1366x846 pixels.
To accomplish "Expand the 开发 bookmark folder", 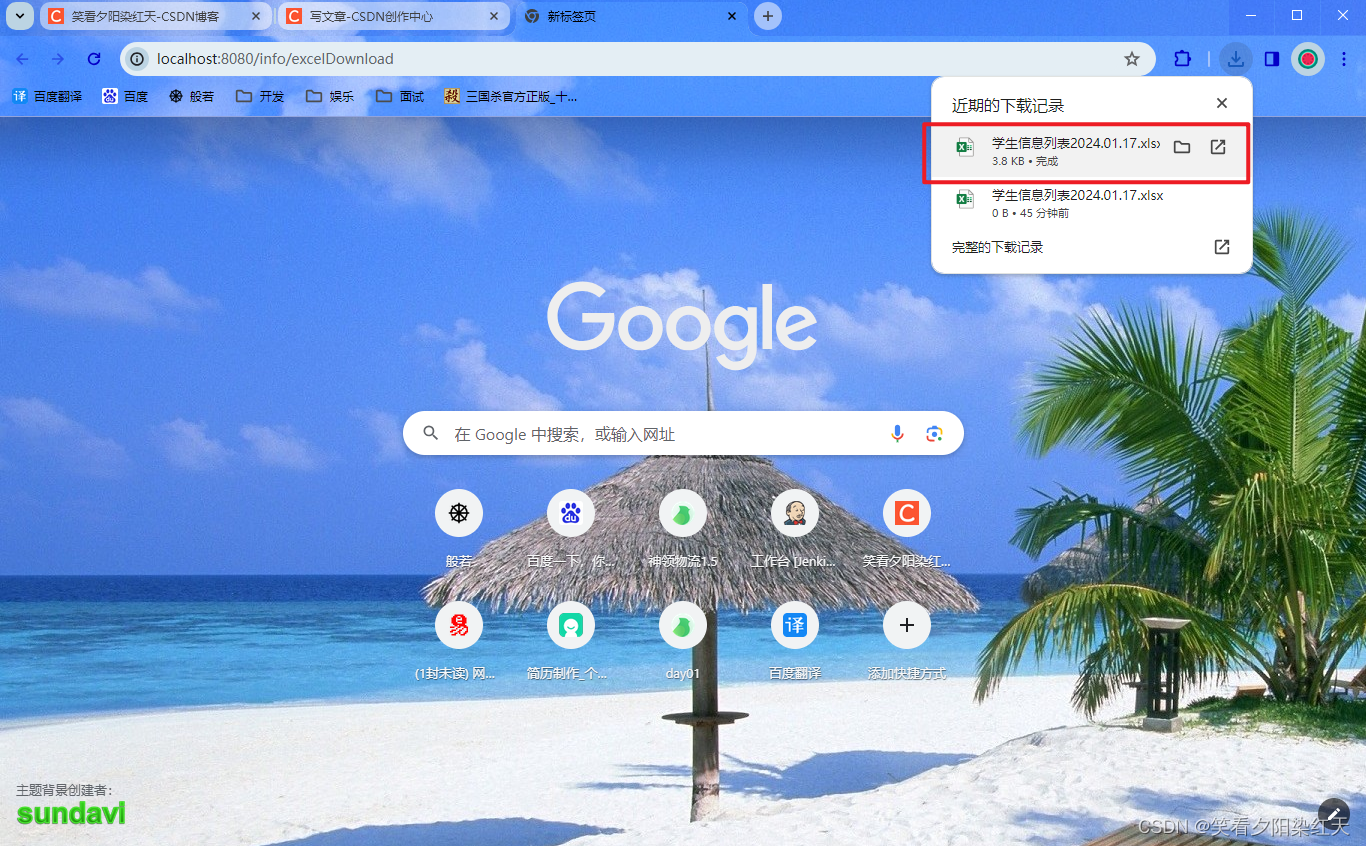I will [260, 96].
